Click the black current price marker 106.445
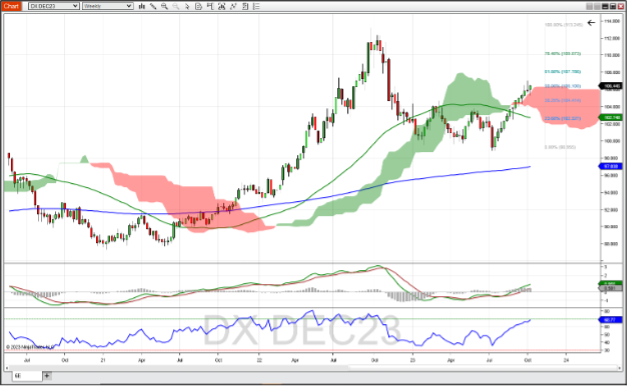This screenshot has width=628, height=386. tap(610, 86)
